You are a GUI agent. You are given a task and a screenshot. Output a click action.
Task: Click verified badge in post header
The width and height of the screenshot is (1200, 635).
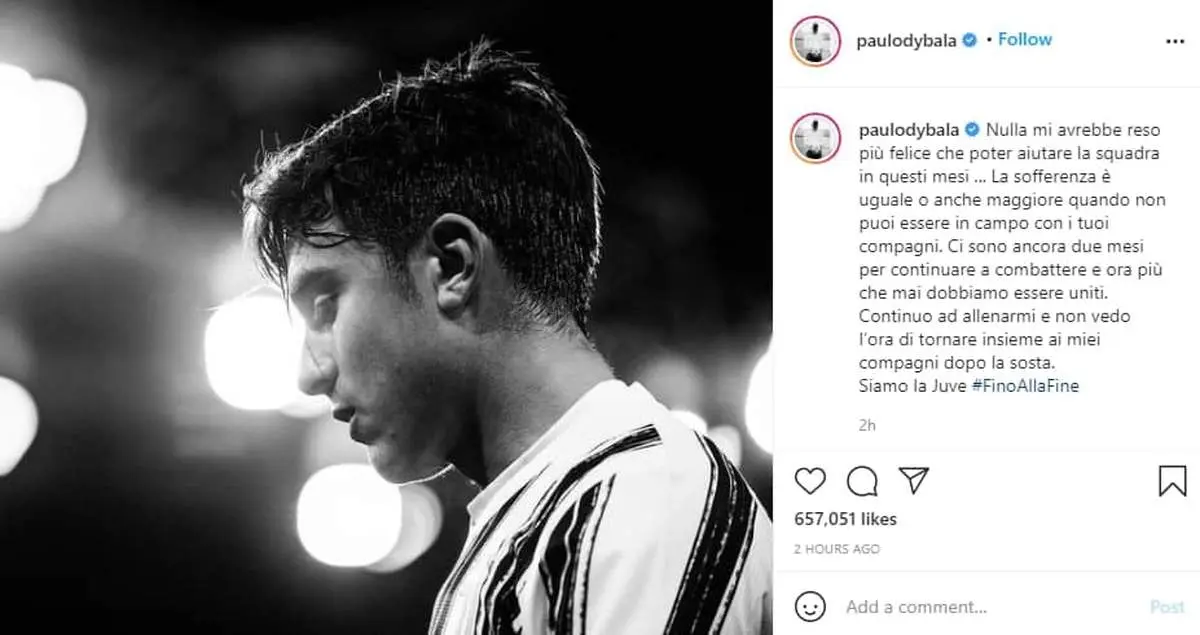(968, 40)
